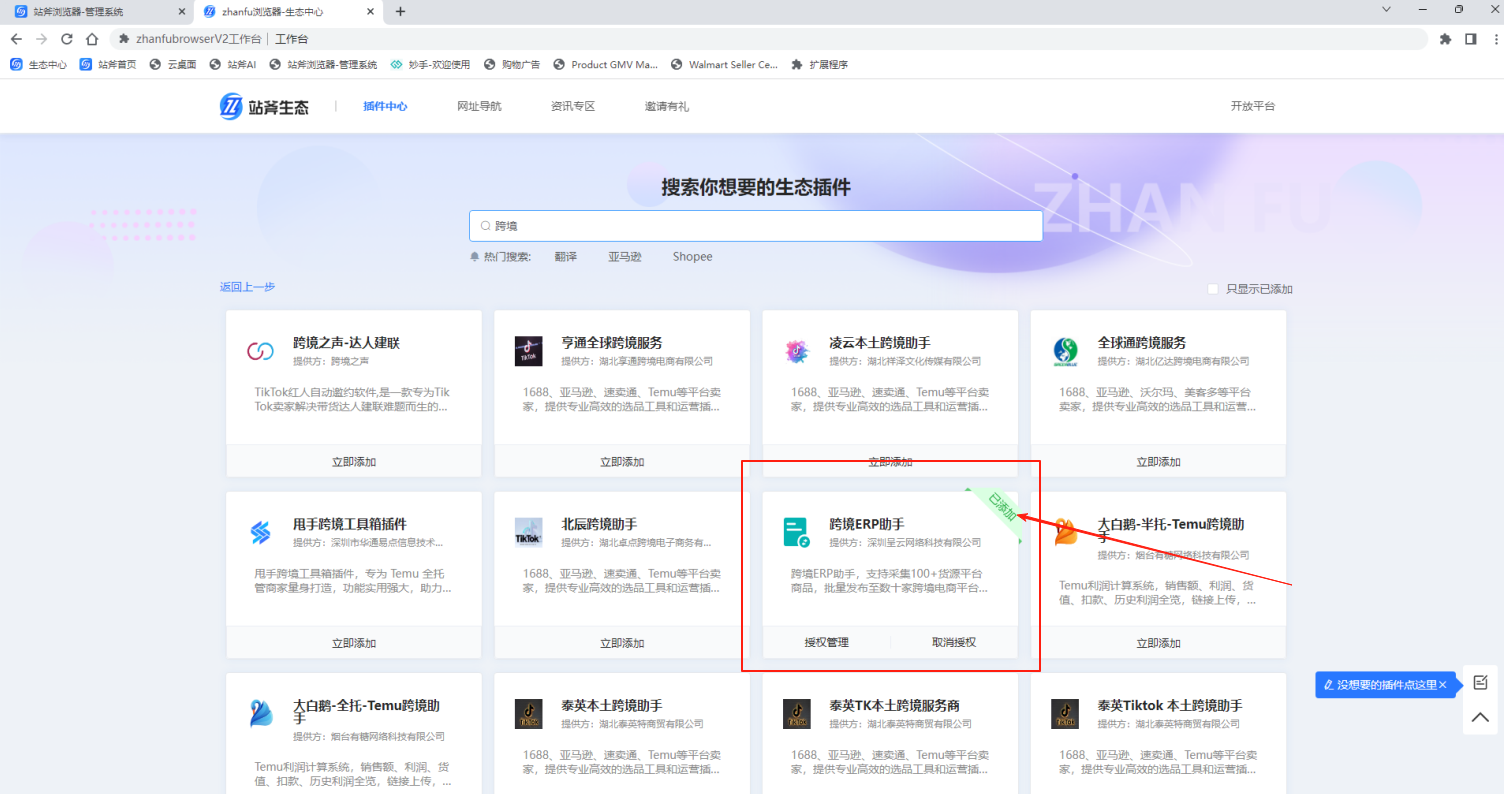
Task: Add 亨通全球跨境服务 via 立即添加
Action: tap(622, 462)
